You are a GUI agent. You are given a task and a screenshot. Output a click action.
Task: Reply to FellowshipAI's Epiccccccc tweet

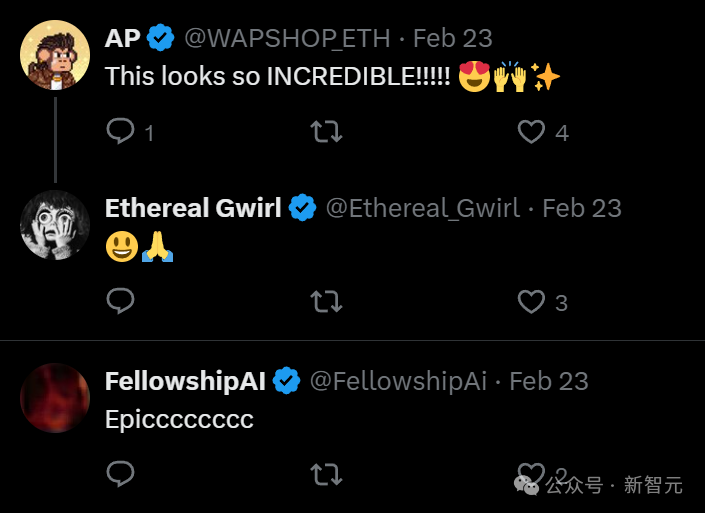pyautogui.click(x=121, y=473)
